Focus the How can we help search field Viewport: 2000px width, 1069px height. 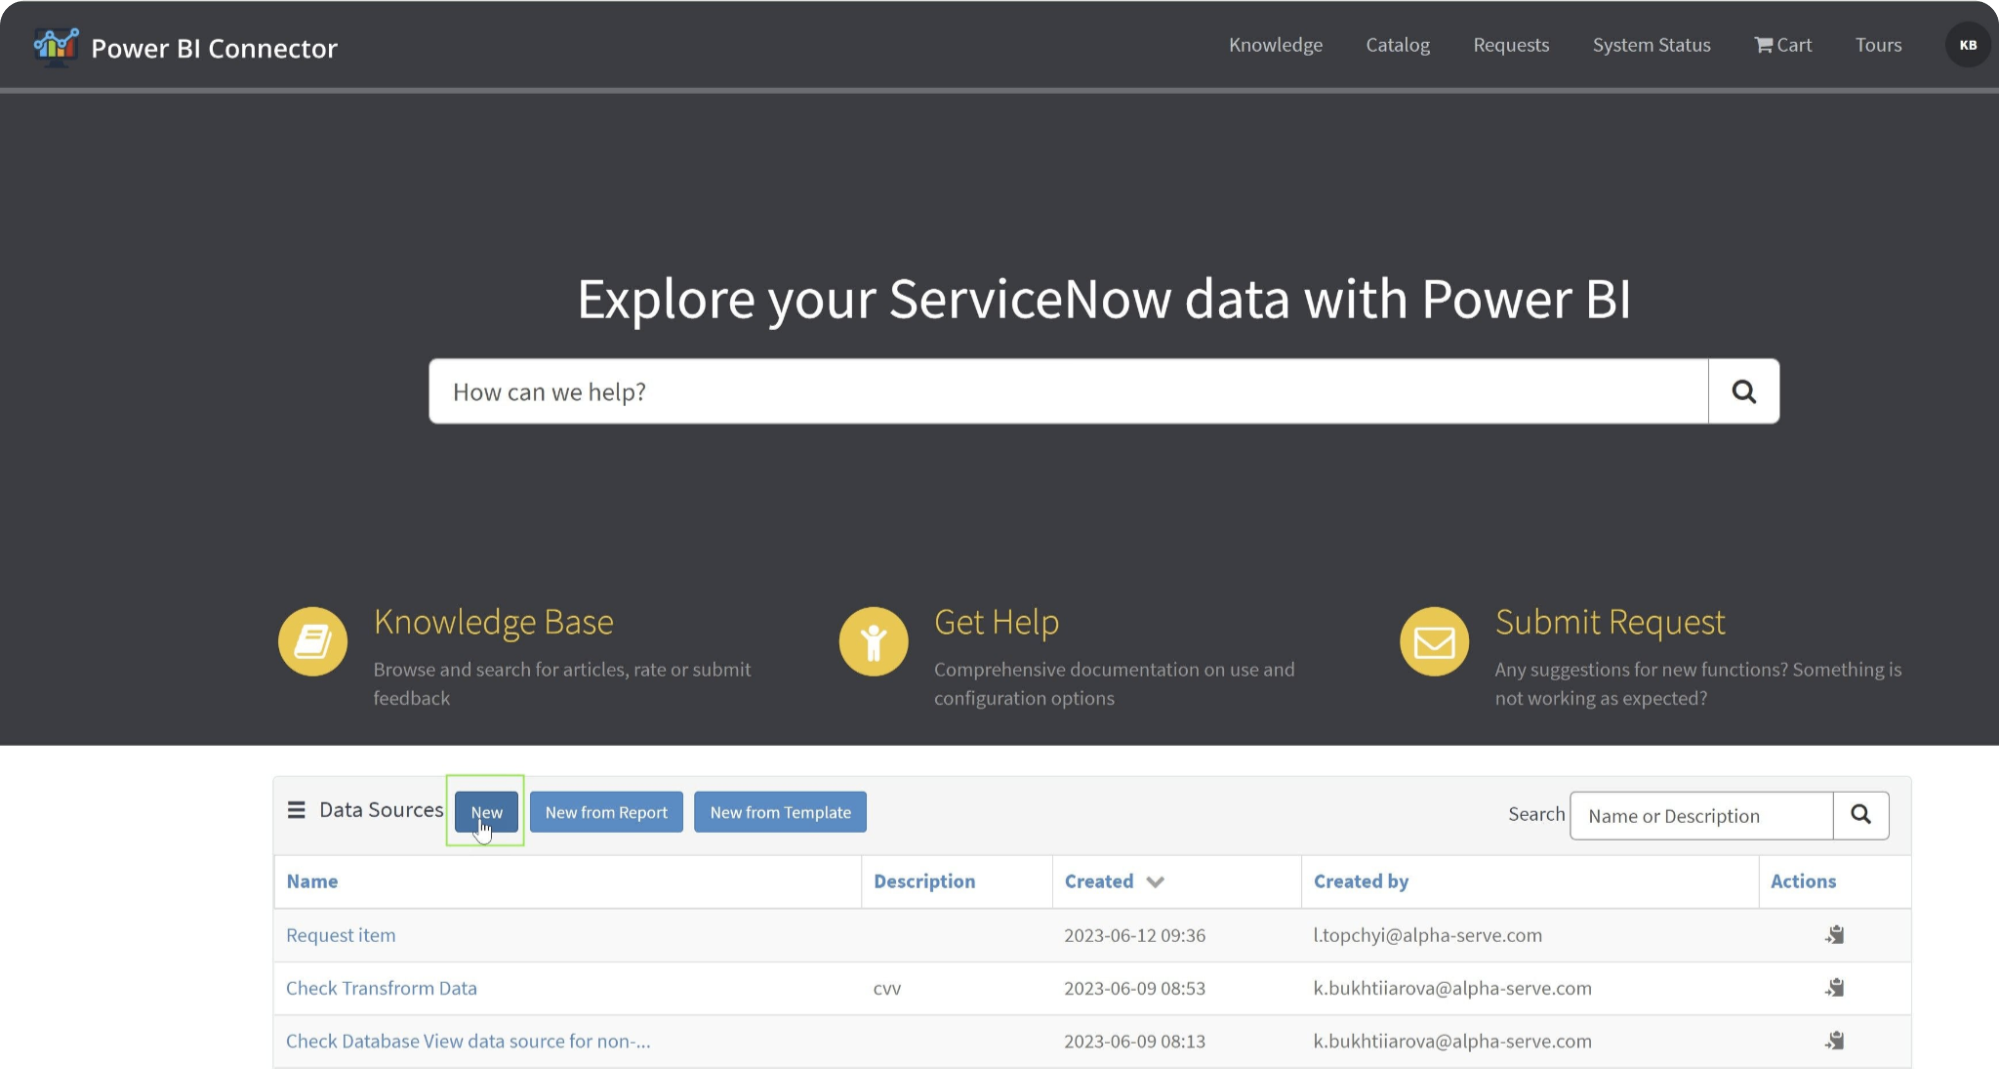tap(1068, 391)
